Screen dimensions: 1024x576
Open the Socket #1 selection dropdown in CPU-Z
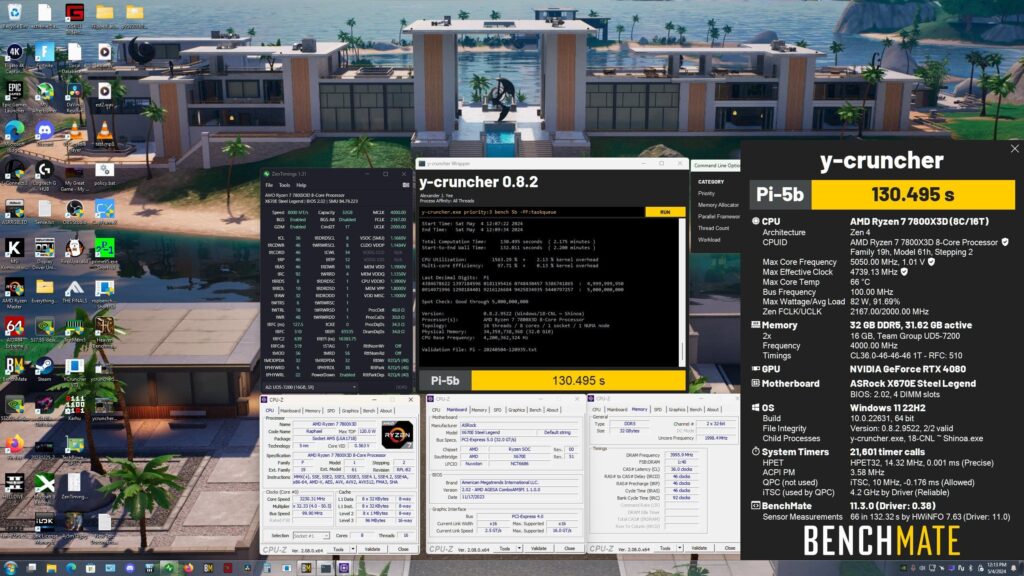click(311, 536)
